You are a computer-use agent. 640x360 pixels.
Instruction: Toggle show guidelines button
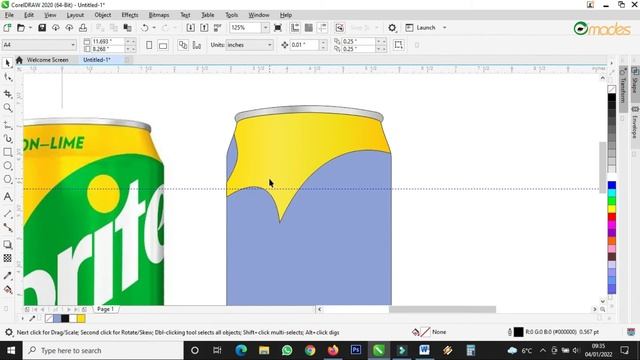click(322, 28)
